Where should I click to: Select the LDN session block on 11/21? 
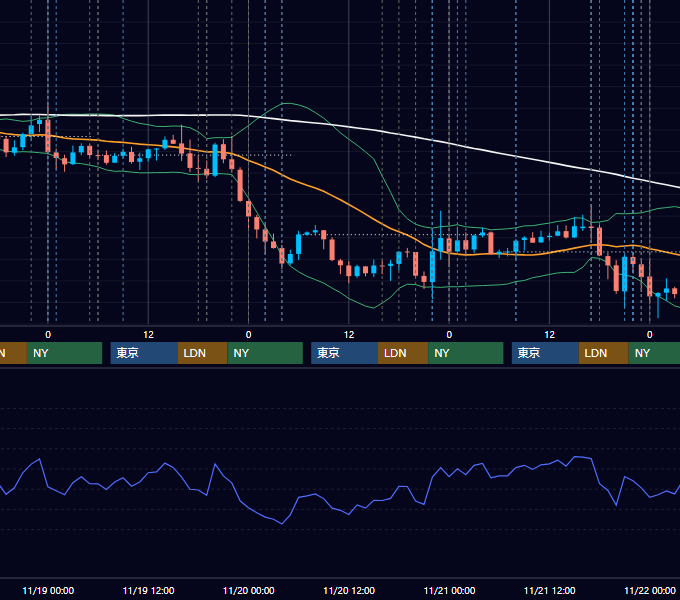point(604,353)
